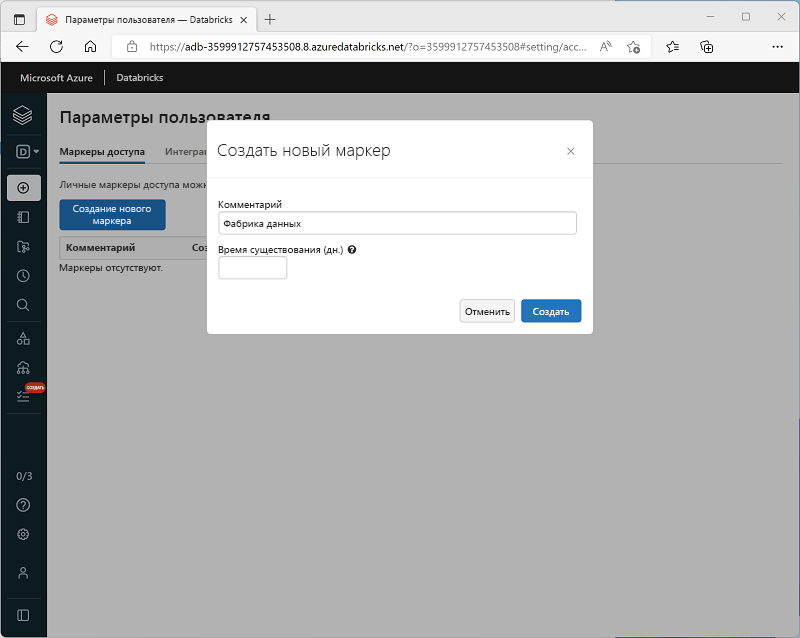Click the site lock icon in address bar
The height and width of the screenshot is (638, 800).
click(132, 47)
